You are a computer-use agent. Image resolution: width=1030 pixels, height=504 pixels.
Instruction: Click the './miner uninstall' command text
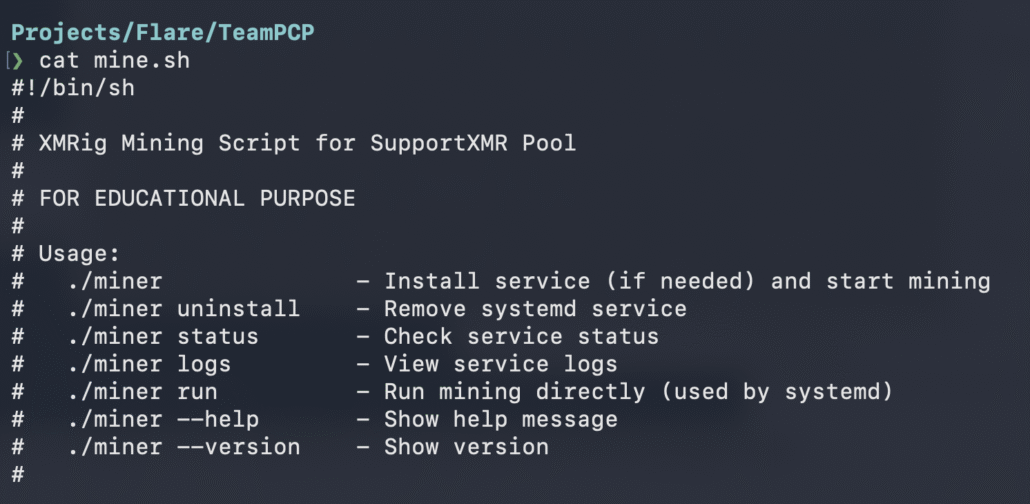[184, 309]
